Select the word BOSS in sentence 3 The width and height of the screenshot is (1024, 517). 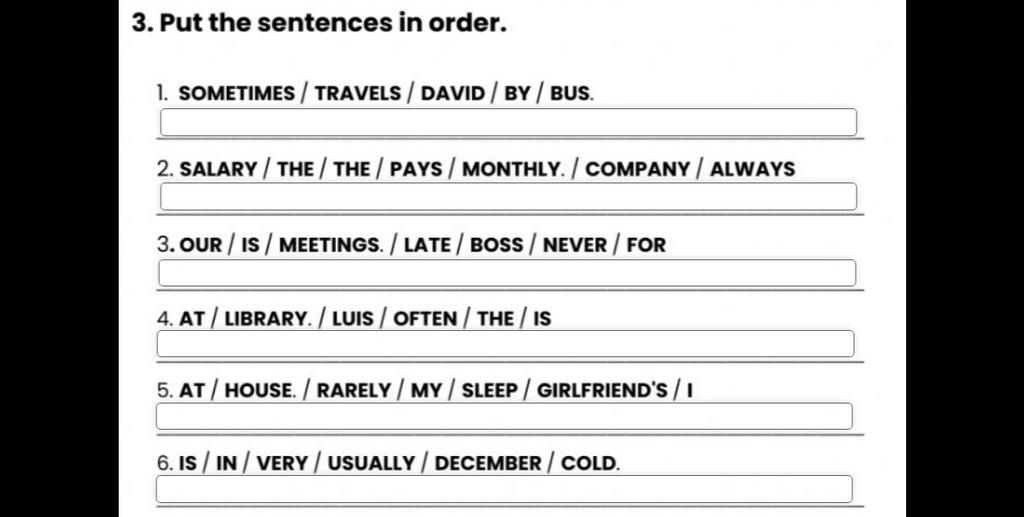(x=496, y=245)
